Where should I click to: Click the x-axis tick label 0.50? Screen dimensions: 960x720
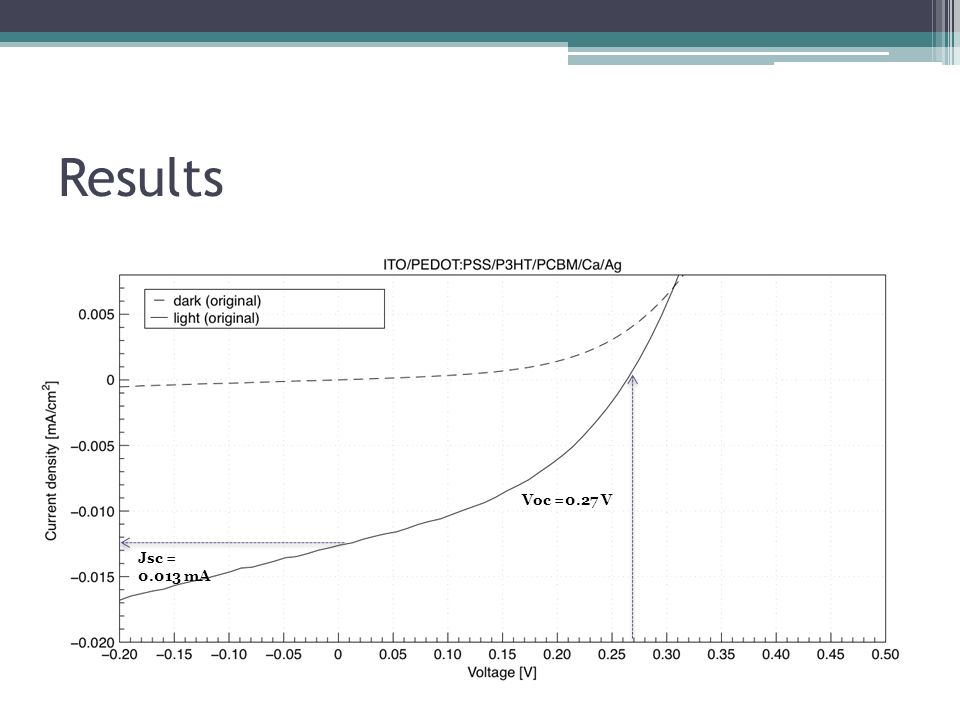885,654
